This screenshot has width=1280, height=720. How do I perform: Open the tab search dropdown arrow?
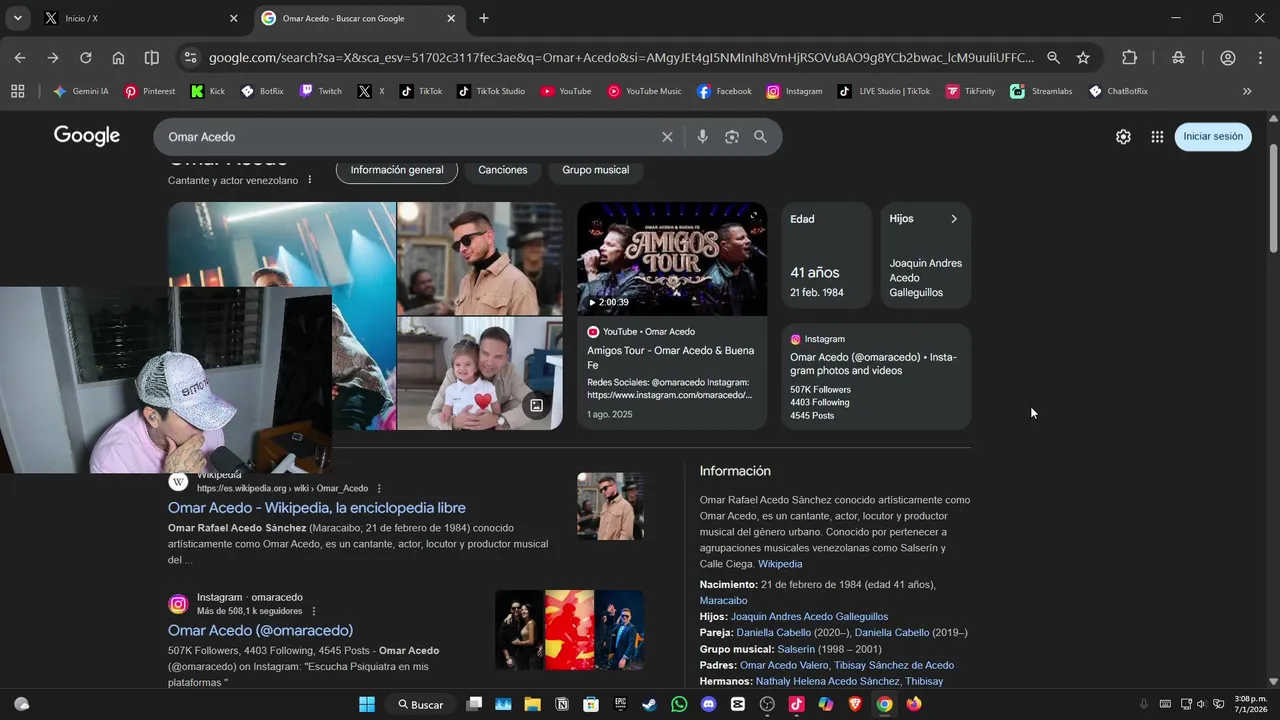[17, 18]
